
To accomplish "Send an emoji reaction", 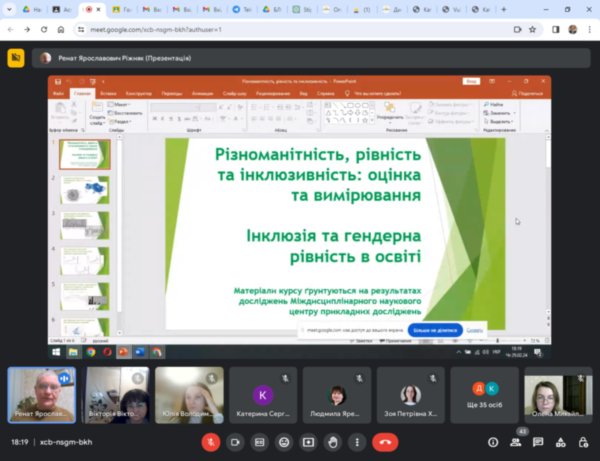I will coord(284,441).
